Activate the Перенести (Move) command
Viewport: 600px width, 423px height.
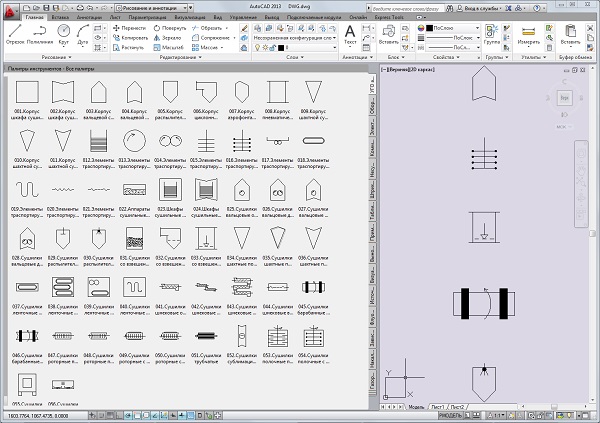click(x=130, y=28)
